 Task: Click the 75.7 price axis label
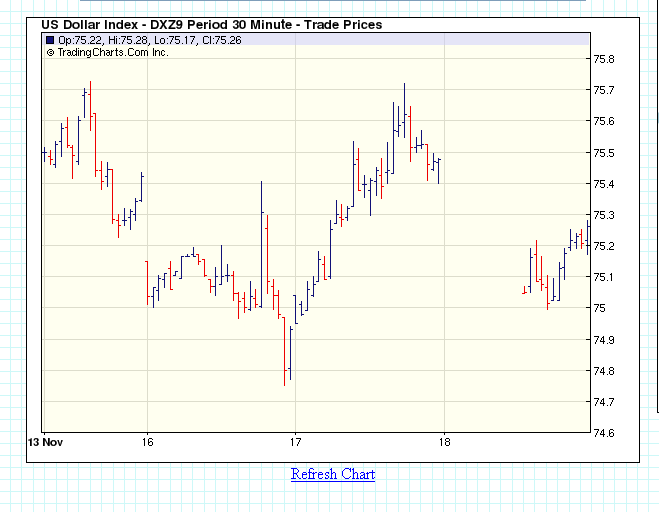pos(604,90)
